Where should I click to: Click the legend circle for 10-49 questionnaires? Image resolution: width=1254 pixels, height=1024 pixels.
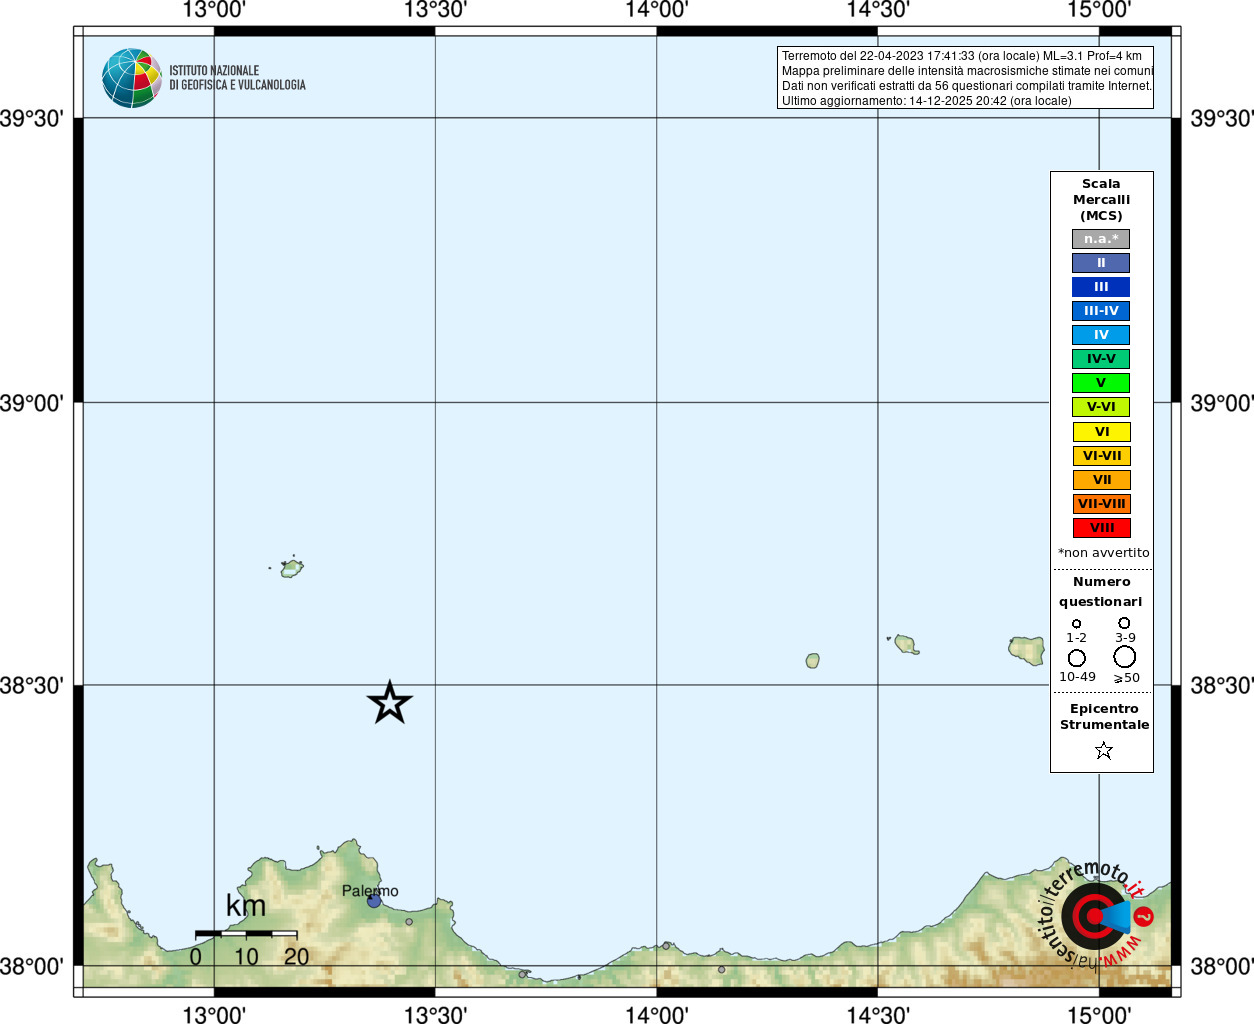point(1077,658)
